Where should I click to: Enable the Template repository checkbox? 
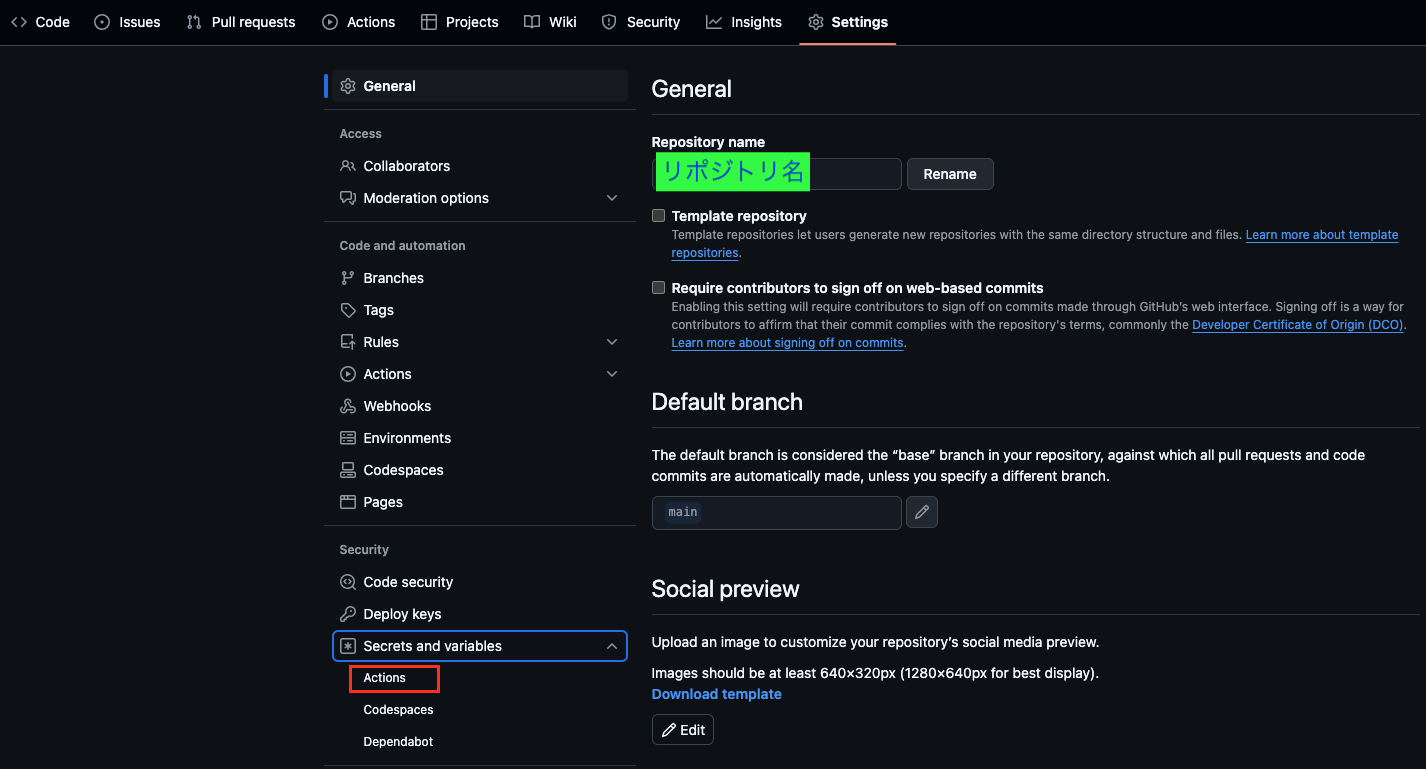pyautogui.click(x=658, y=214)
